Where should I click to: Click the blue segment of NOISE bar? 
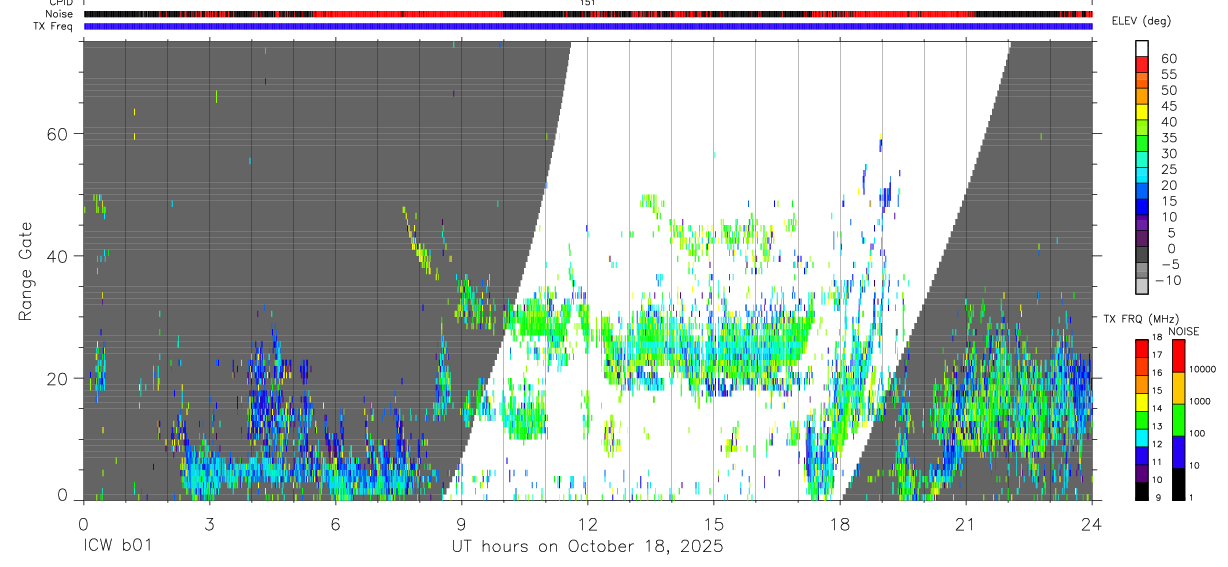coord(1178,452)
